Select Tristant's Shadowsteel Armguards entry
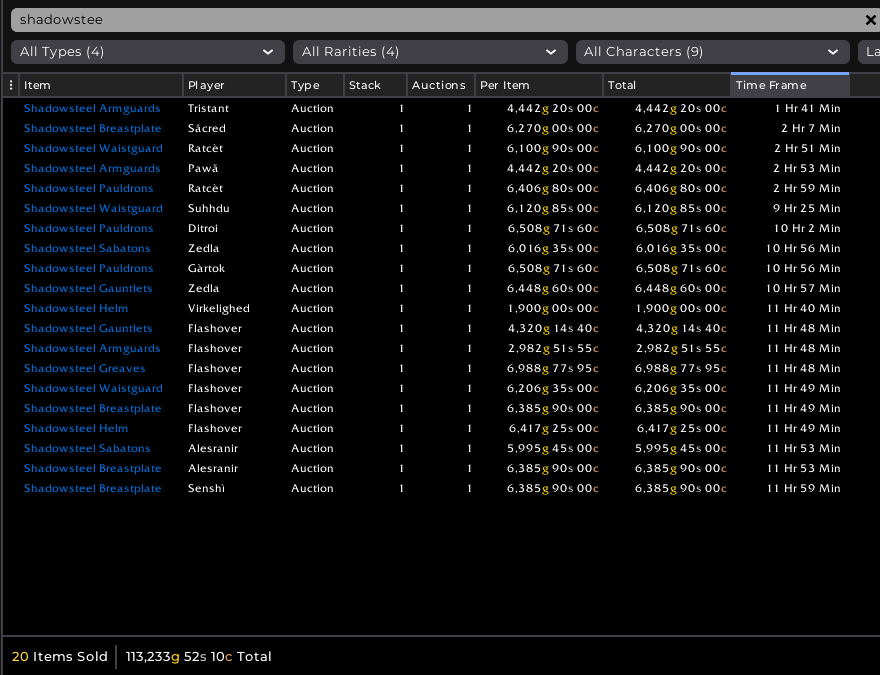Screen dimensions: 880x675 pyautogui.click(x=92, y=108)
